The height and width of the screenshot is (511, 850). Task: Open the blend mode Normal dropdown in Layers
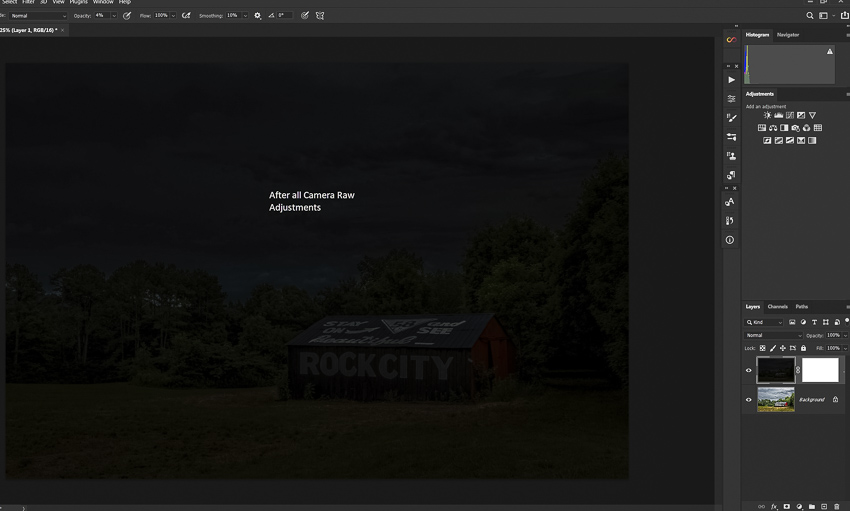point(774,335)
